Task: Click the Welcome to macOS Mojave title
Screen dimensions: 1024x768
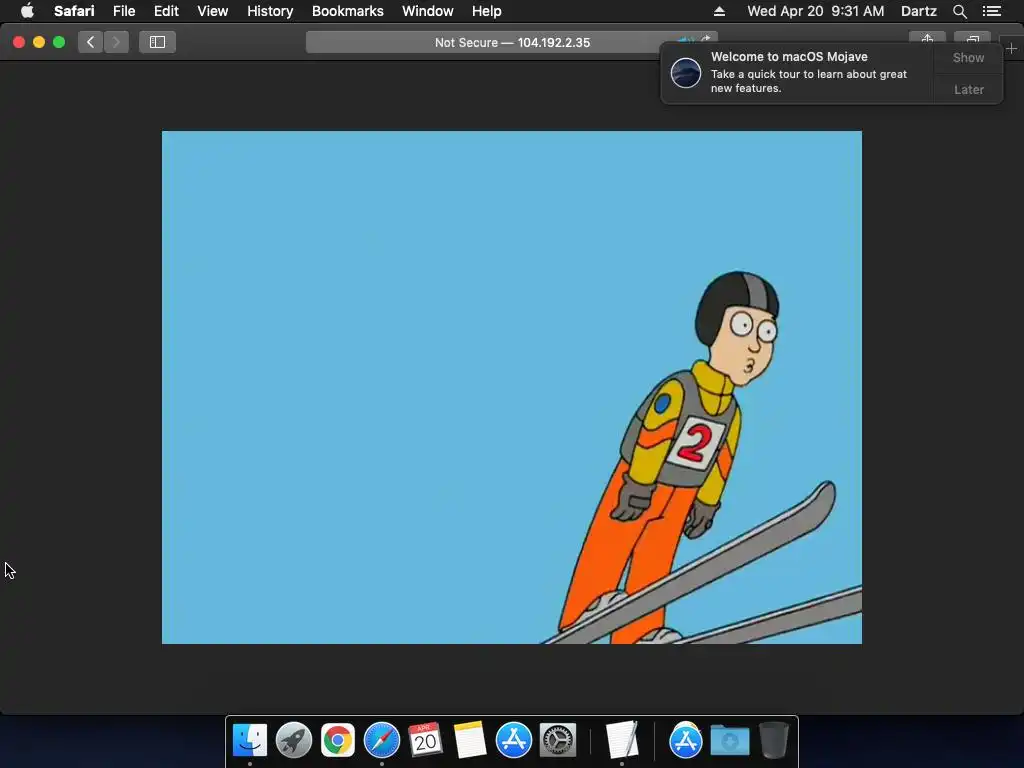Action: (789, 57)
